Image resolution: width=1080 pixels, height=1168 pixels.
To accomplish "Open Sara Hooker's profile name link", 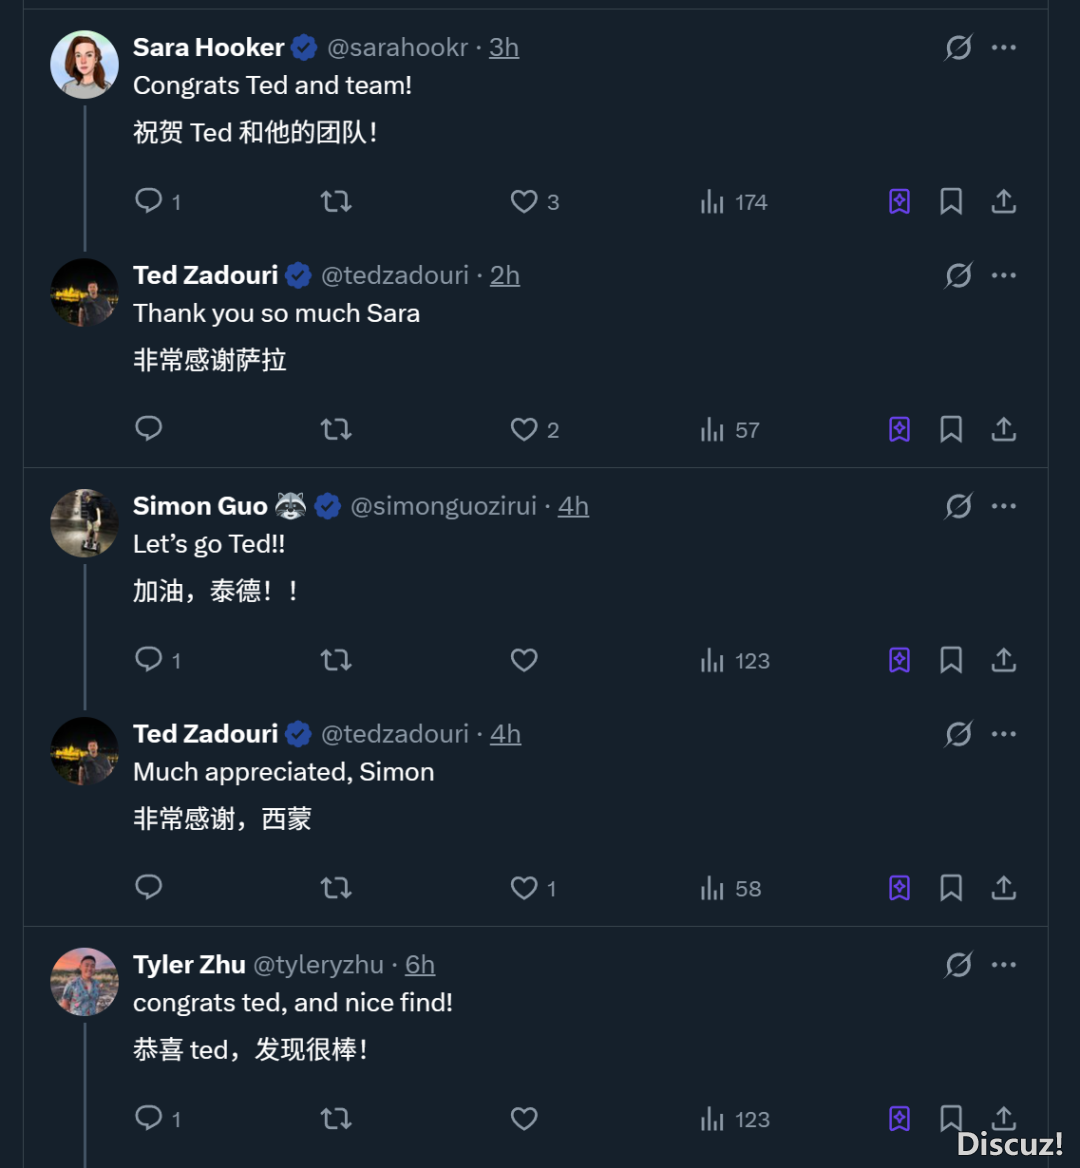I will (x=209, y=47).
